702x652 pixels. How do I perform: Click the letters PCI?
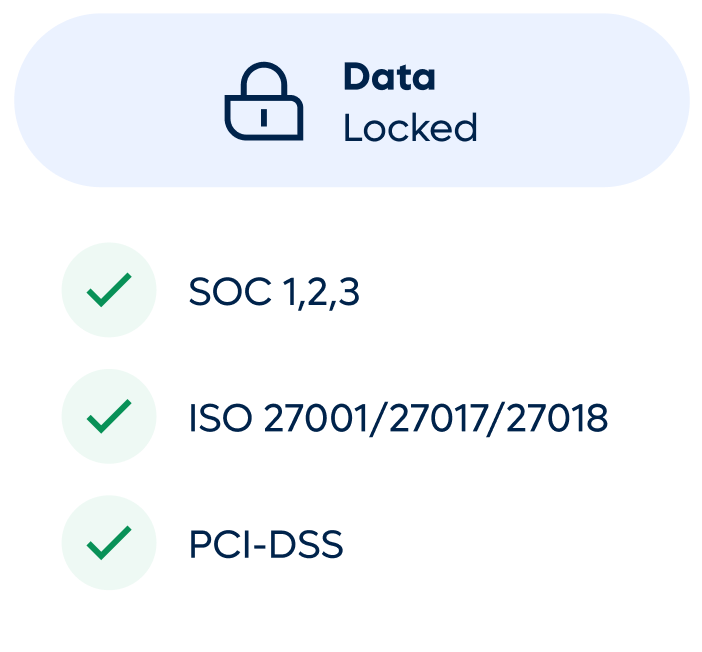(x=217, y=544)
